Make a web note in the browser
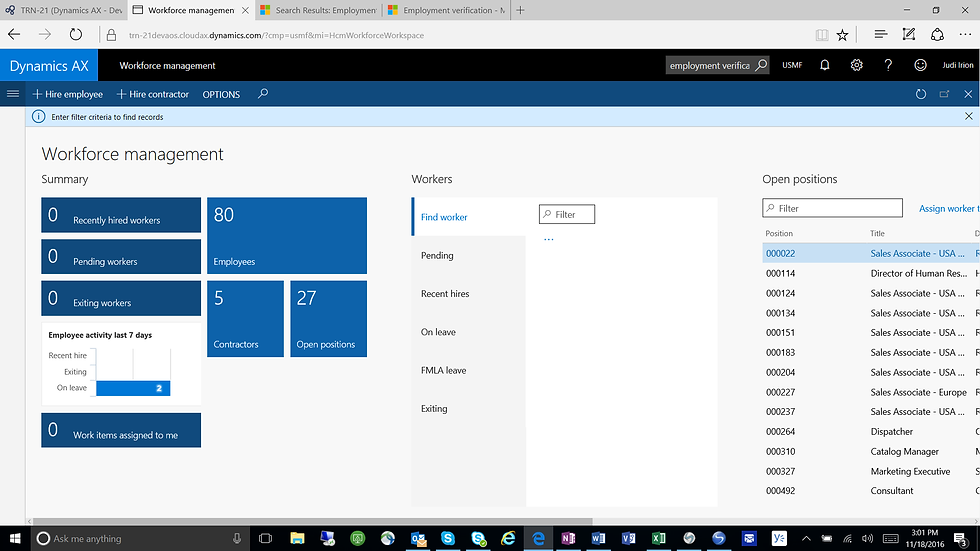 [x=909, y=35]
